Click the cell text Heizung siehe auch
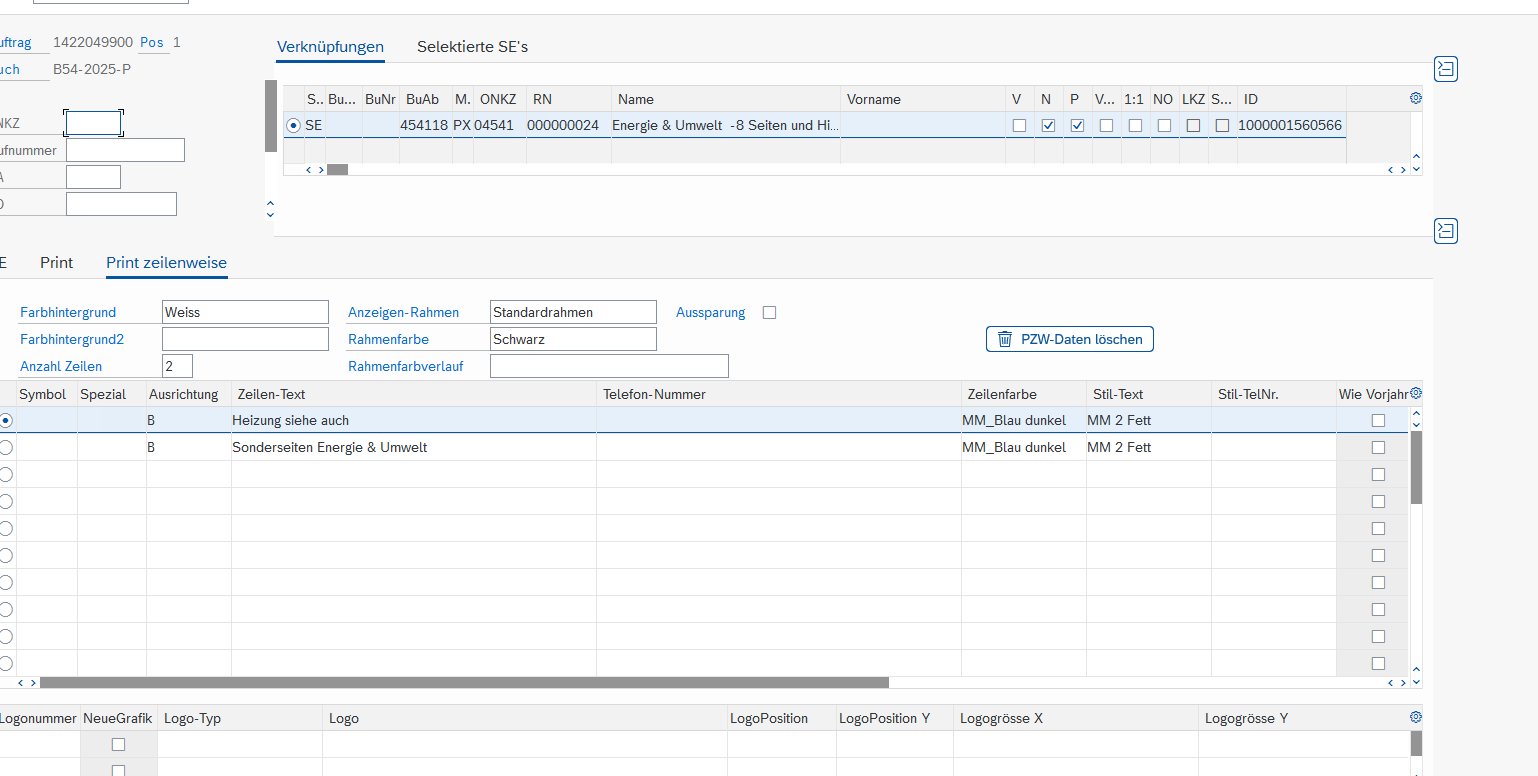1538x776 pixels. click(x=291, y=421)
